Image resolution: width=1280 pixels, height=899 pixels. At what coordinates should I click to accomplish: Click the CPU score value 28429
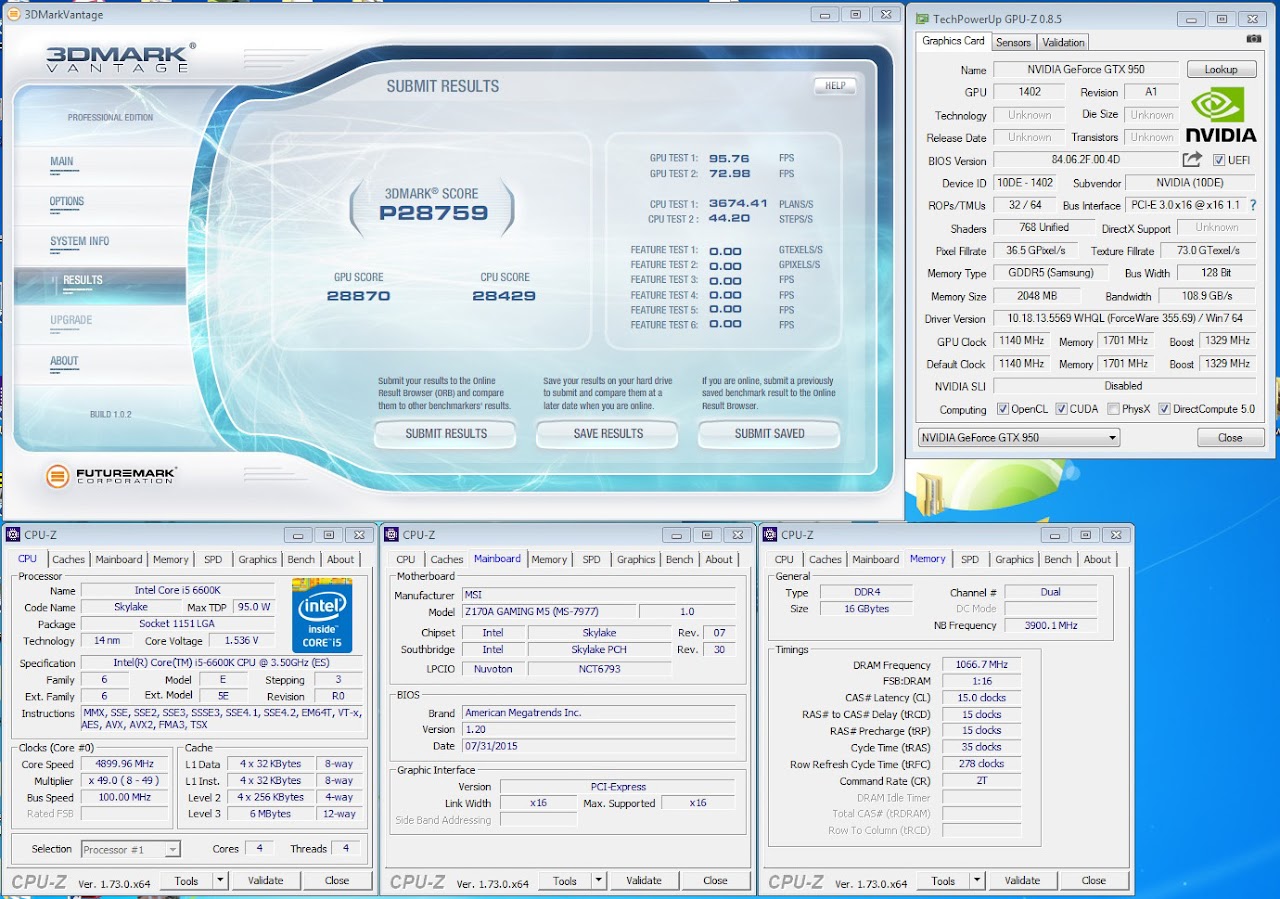click(504, 296)
